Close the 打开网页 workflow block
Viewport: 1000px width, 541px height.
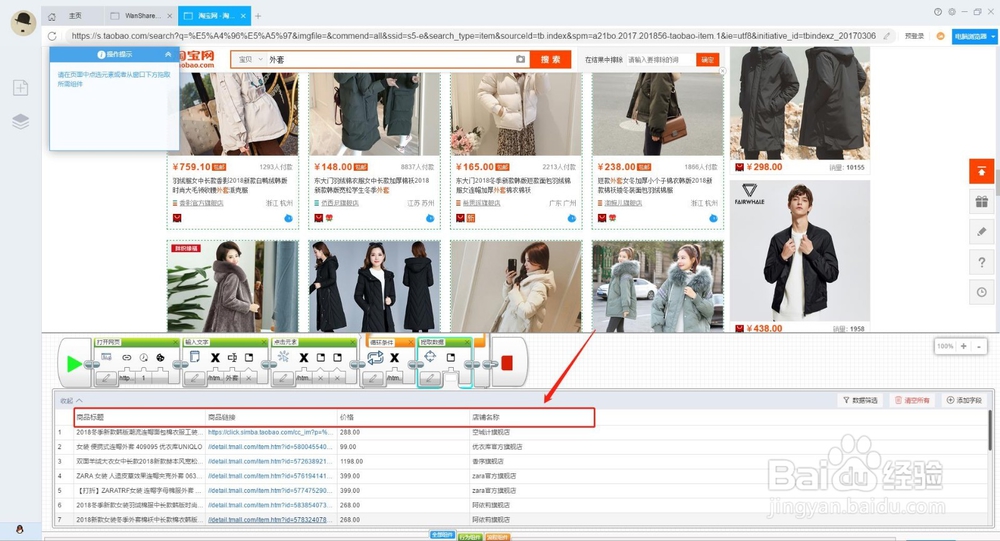[x=175, y=343]
